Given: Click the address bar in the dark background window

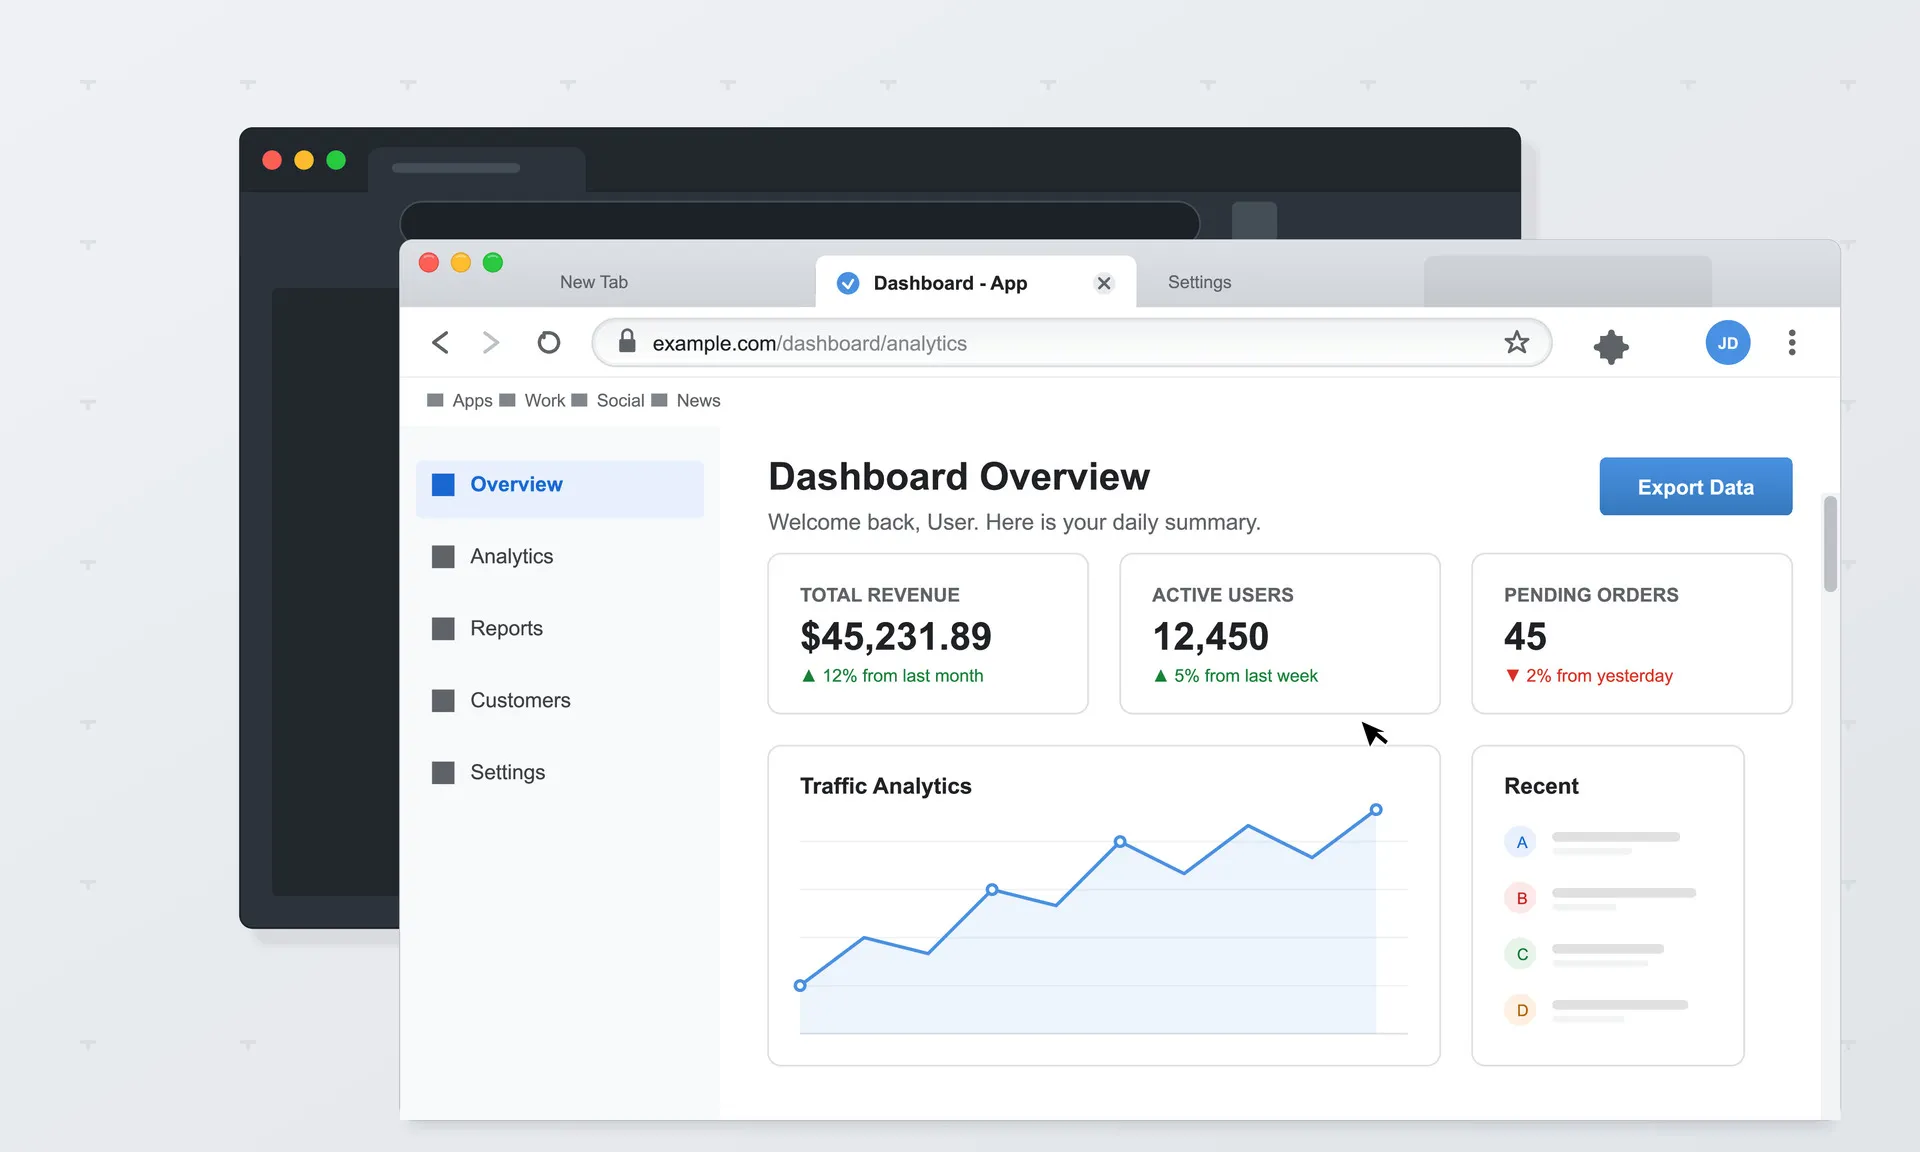Looking at the screenshot, I should (x=800, y=220).
